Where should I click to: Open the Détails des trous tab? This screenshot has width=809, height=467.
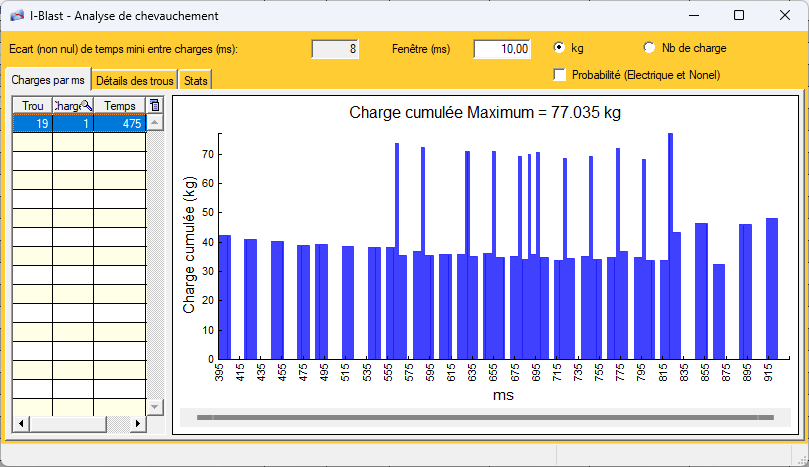click(135, 80)
